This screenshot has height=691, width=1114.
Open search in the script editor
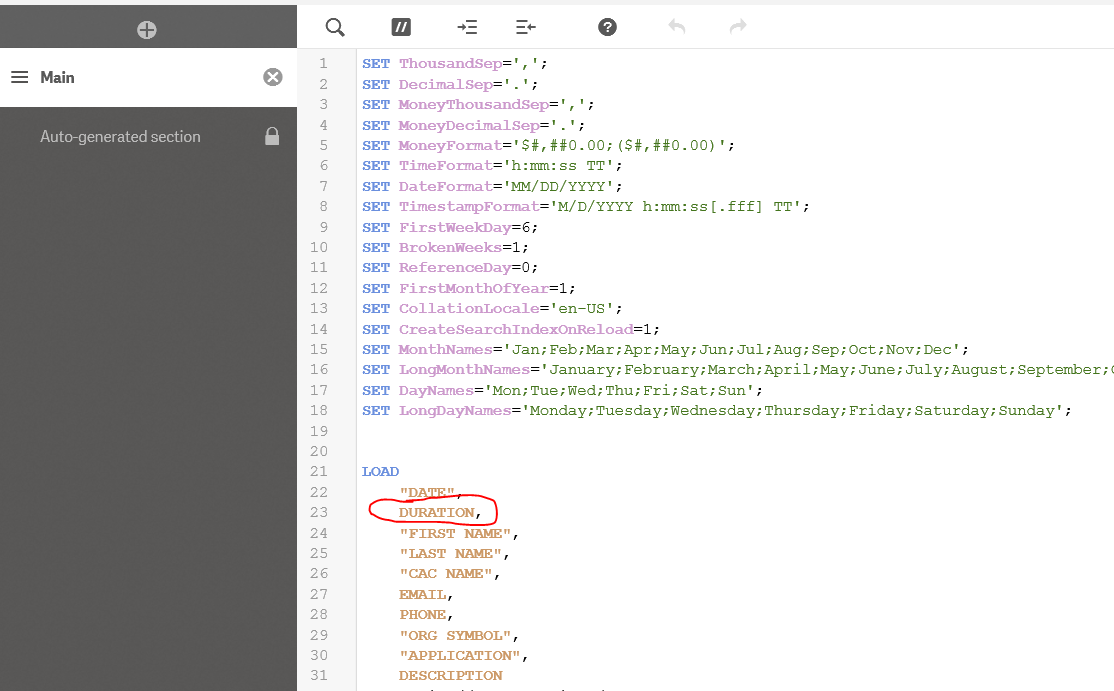[335, 27]
